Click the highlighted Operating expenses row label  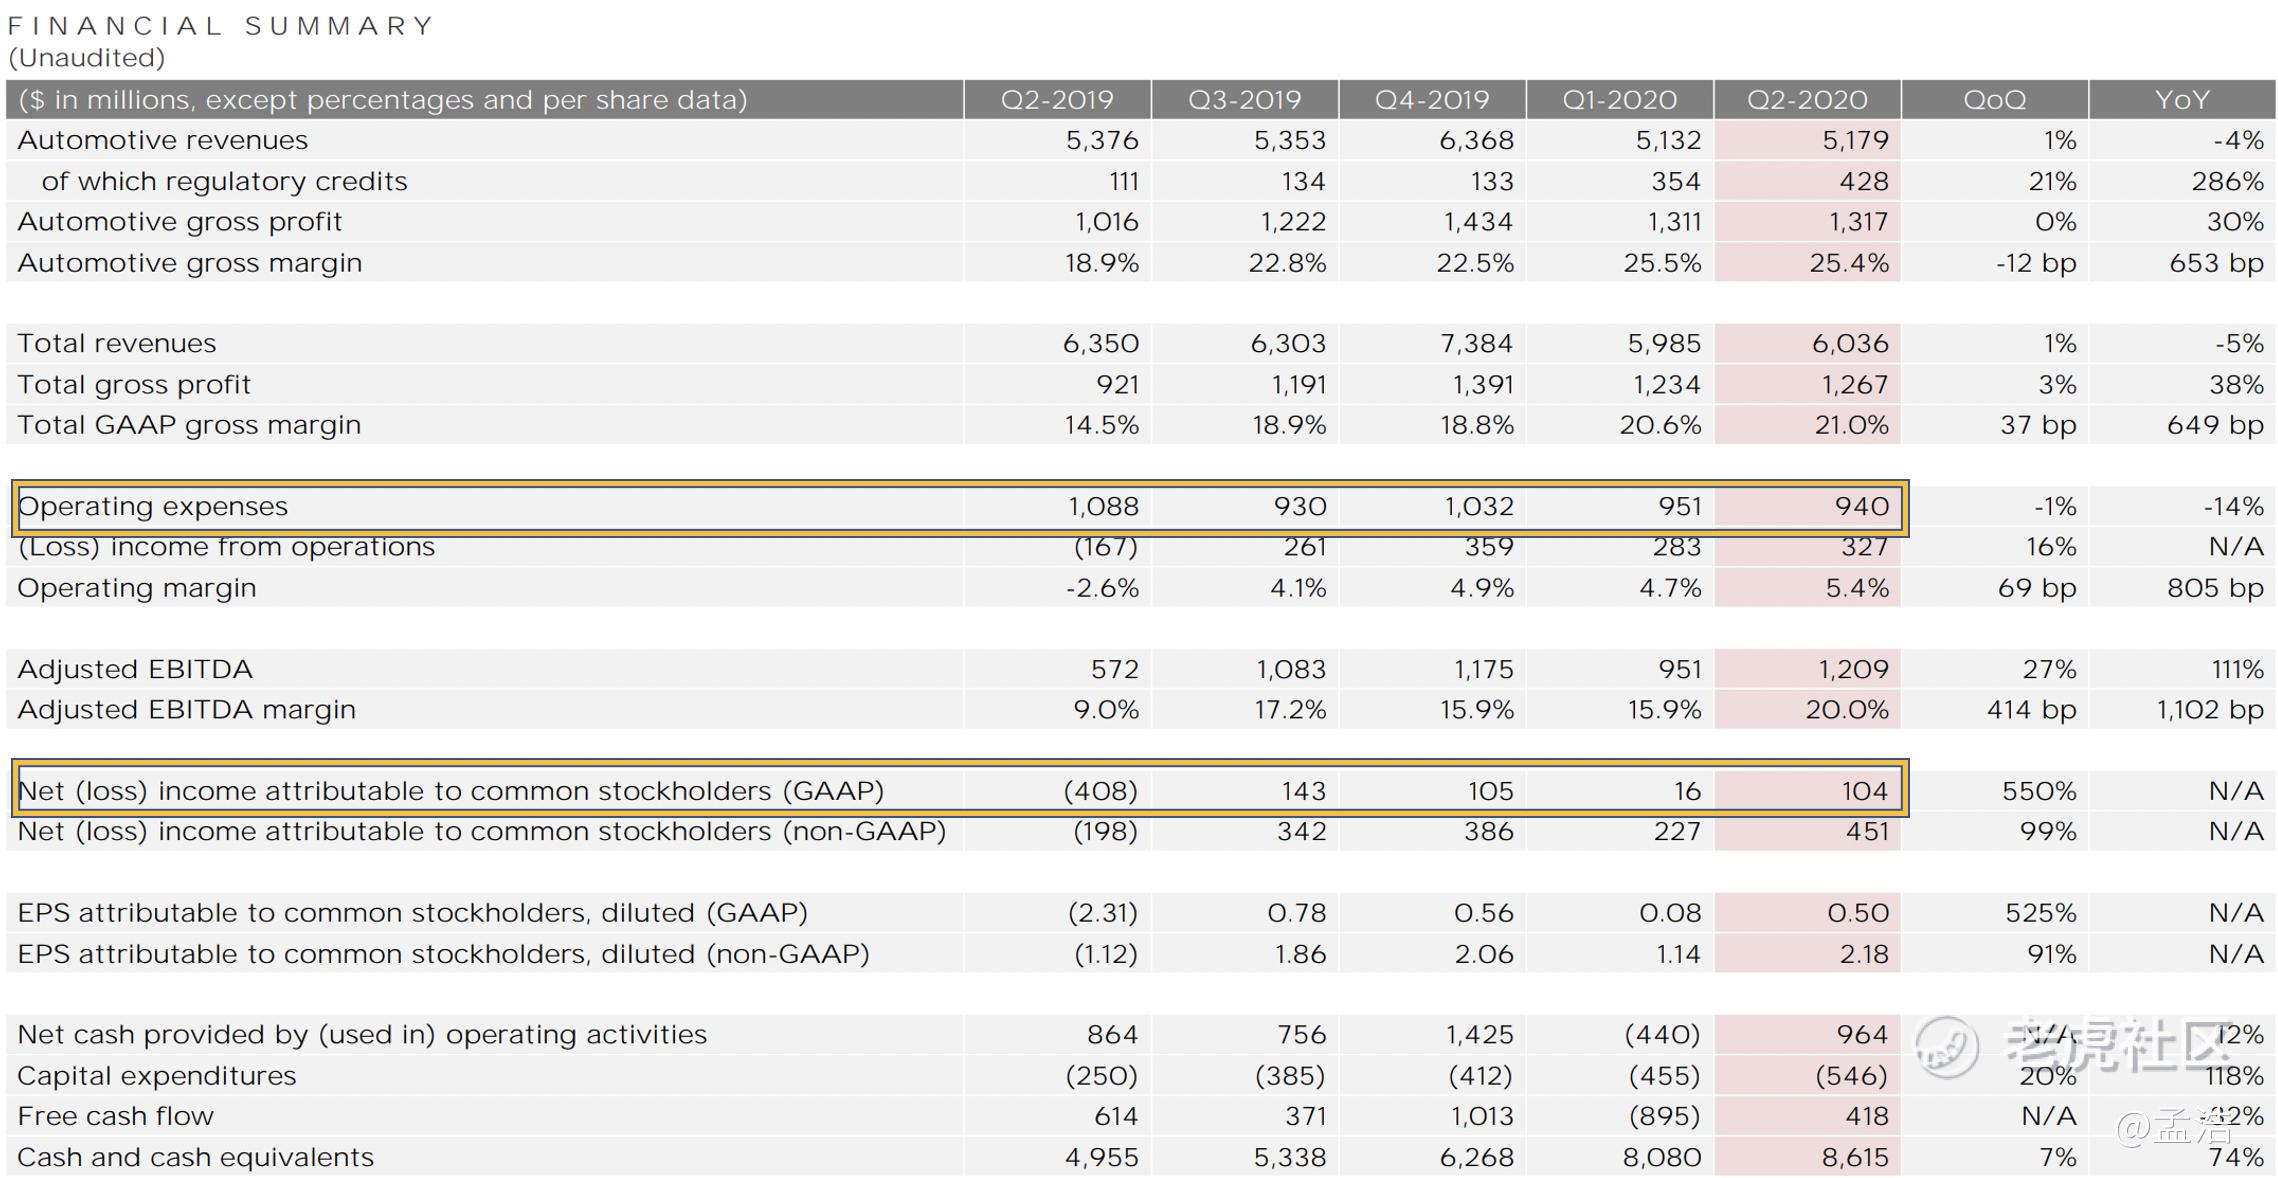[x=153, y=507]
